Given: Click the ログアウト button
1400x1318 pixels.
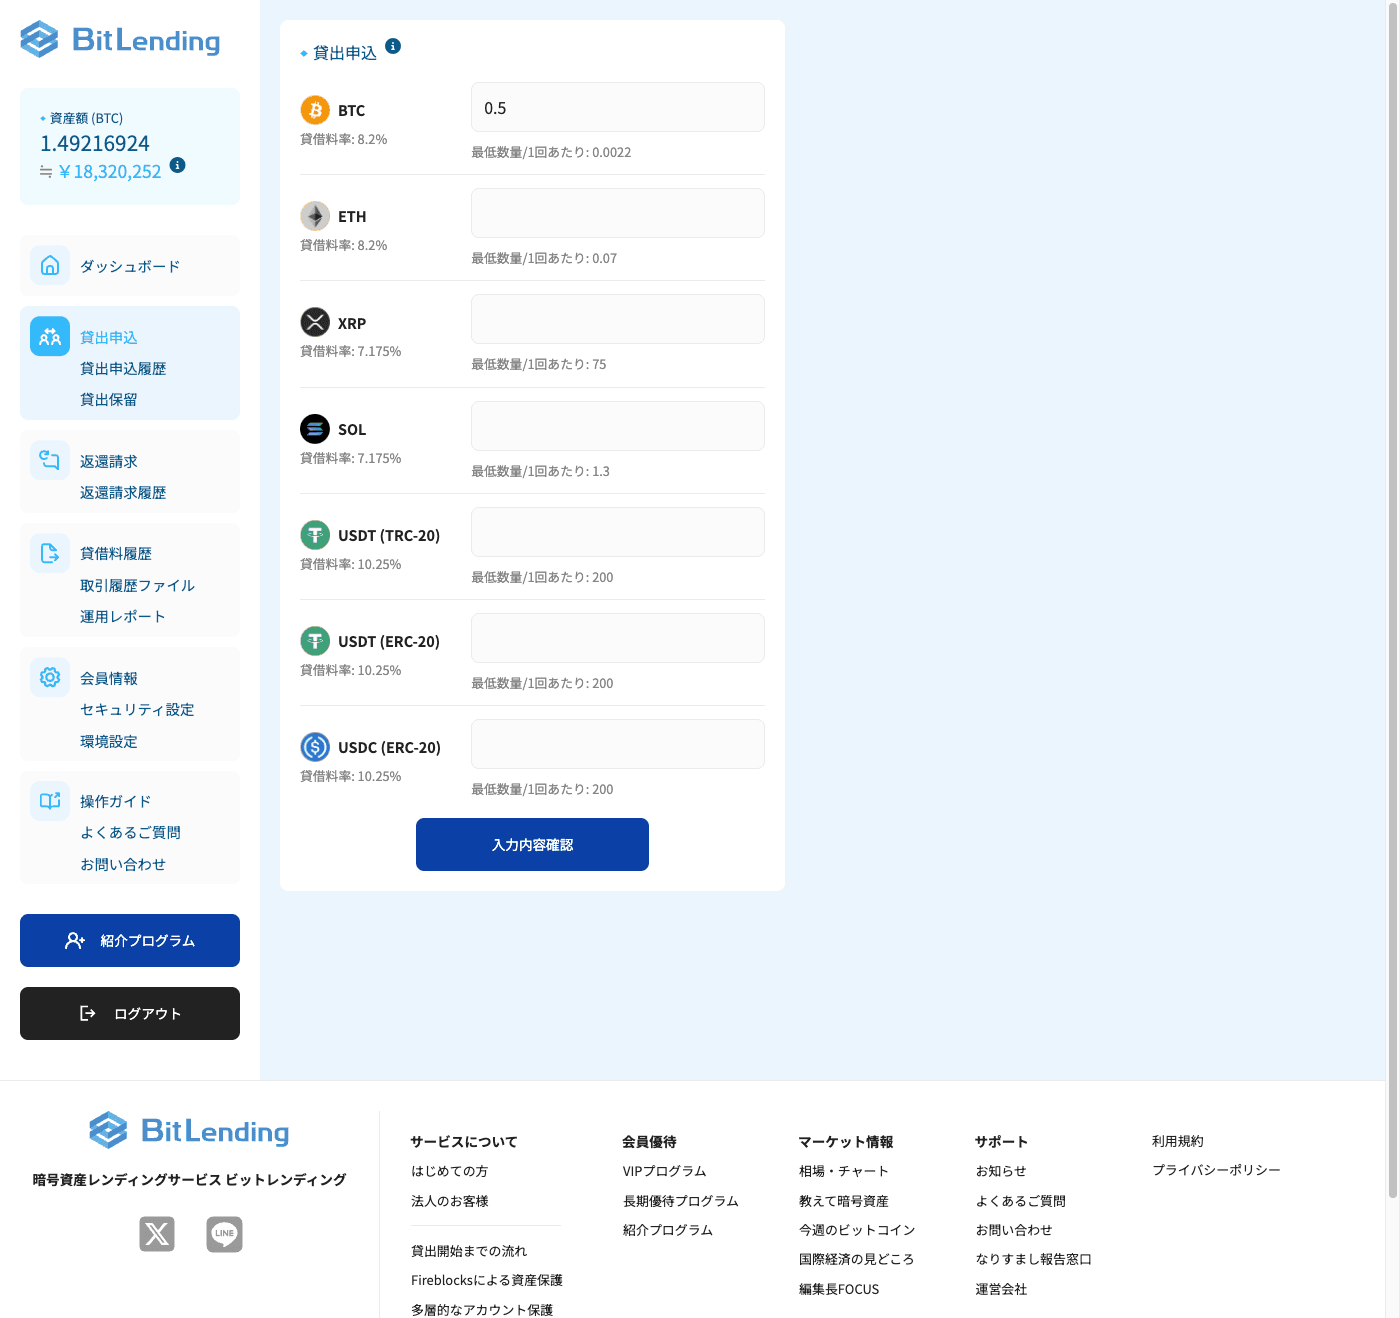Looking at the screenshot, I should coord(130,1013).
